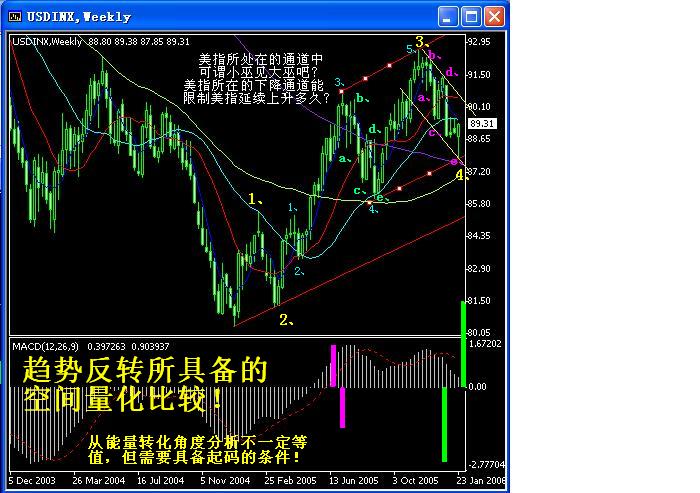Click the 5 Nov 2004 date label
The height and width of the screenshot is (493, 700).
point(225,481)
